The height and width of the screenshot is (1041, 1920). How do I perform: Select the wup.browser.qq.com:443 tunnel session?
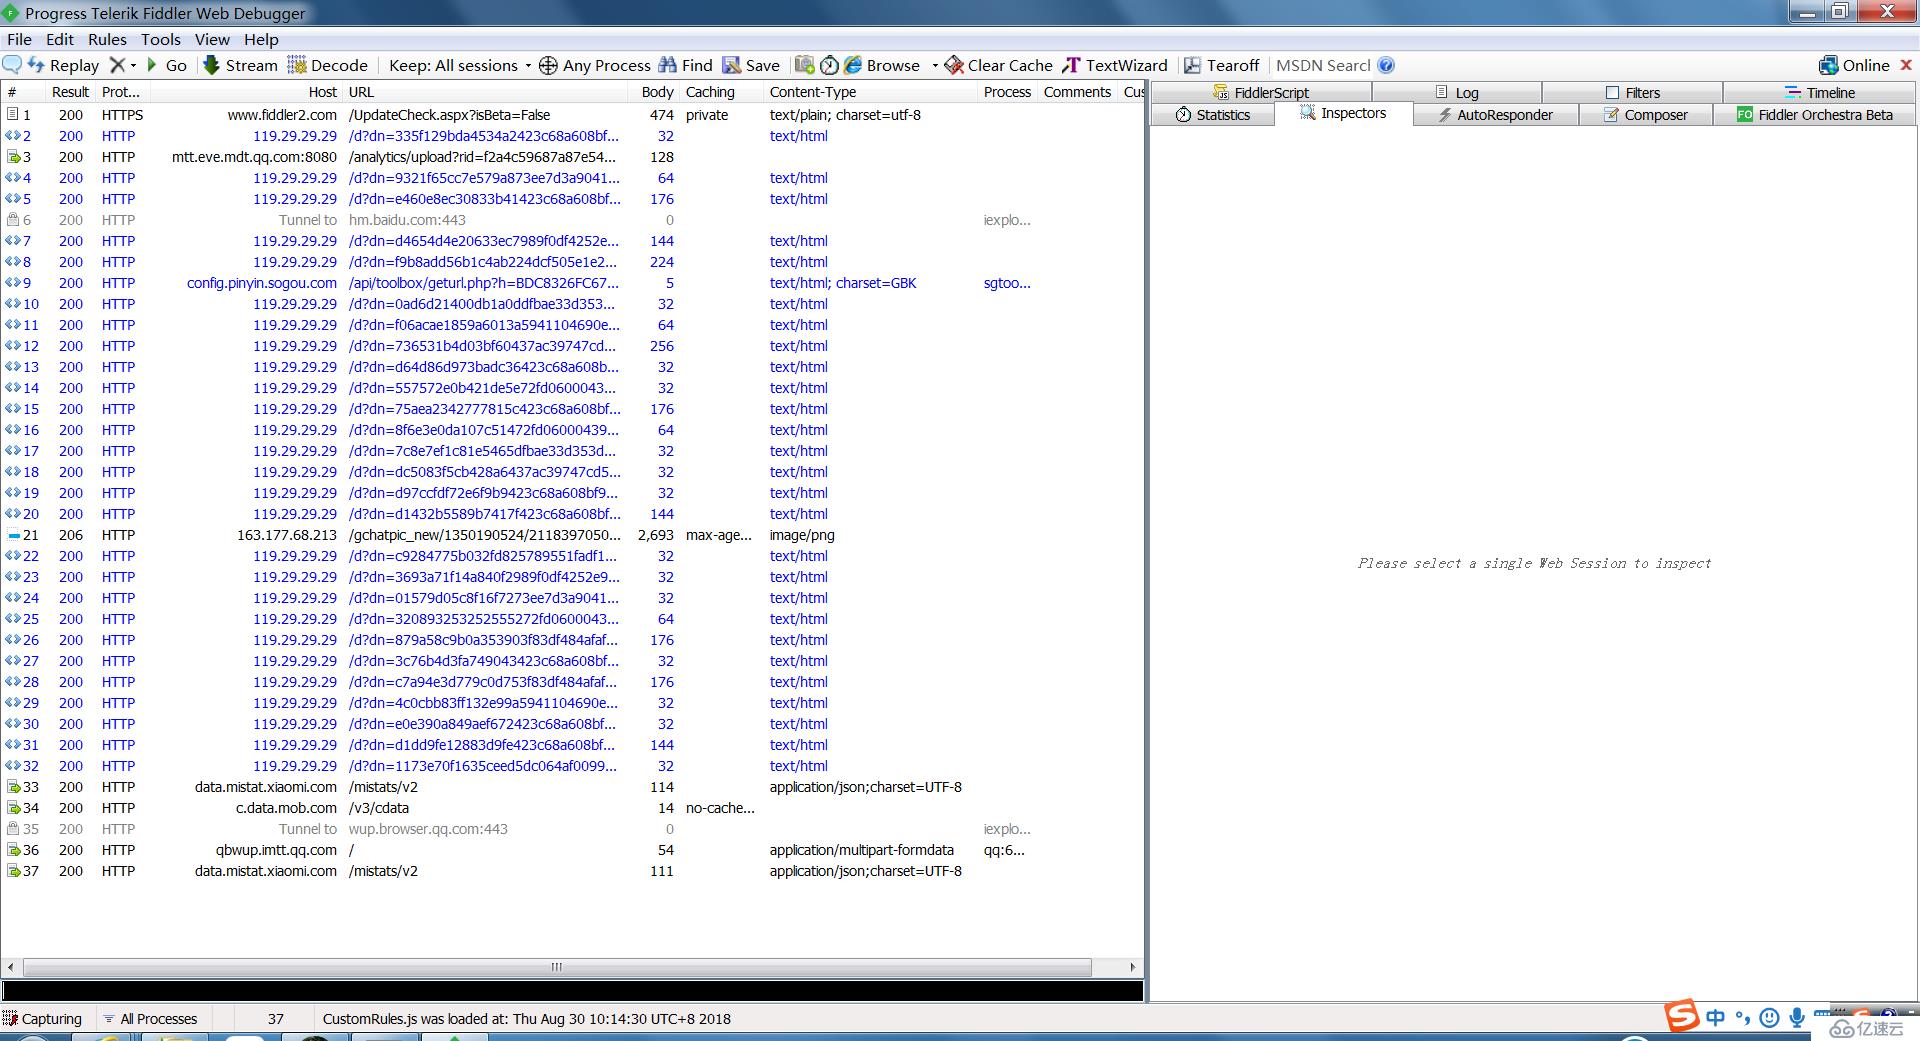pos(572,829)
